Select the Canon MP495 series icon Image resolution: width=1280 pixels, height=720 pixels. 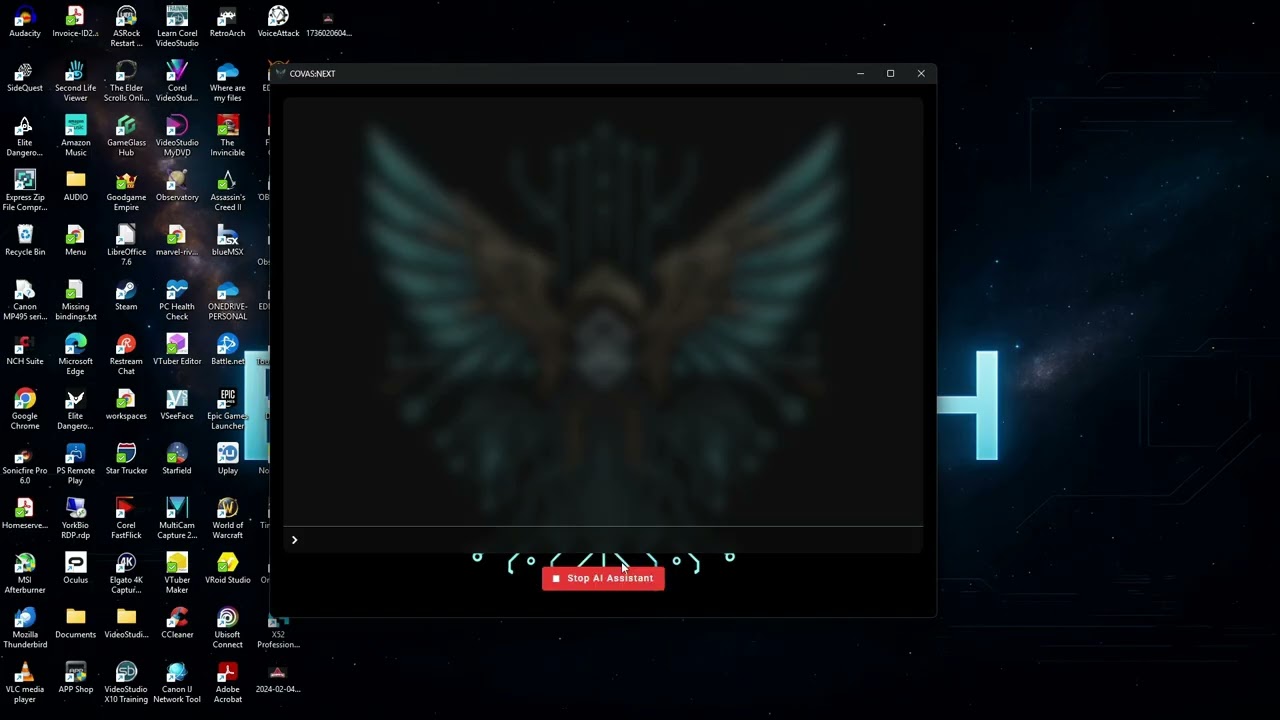(25, 300)
